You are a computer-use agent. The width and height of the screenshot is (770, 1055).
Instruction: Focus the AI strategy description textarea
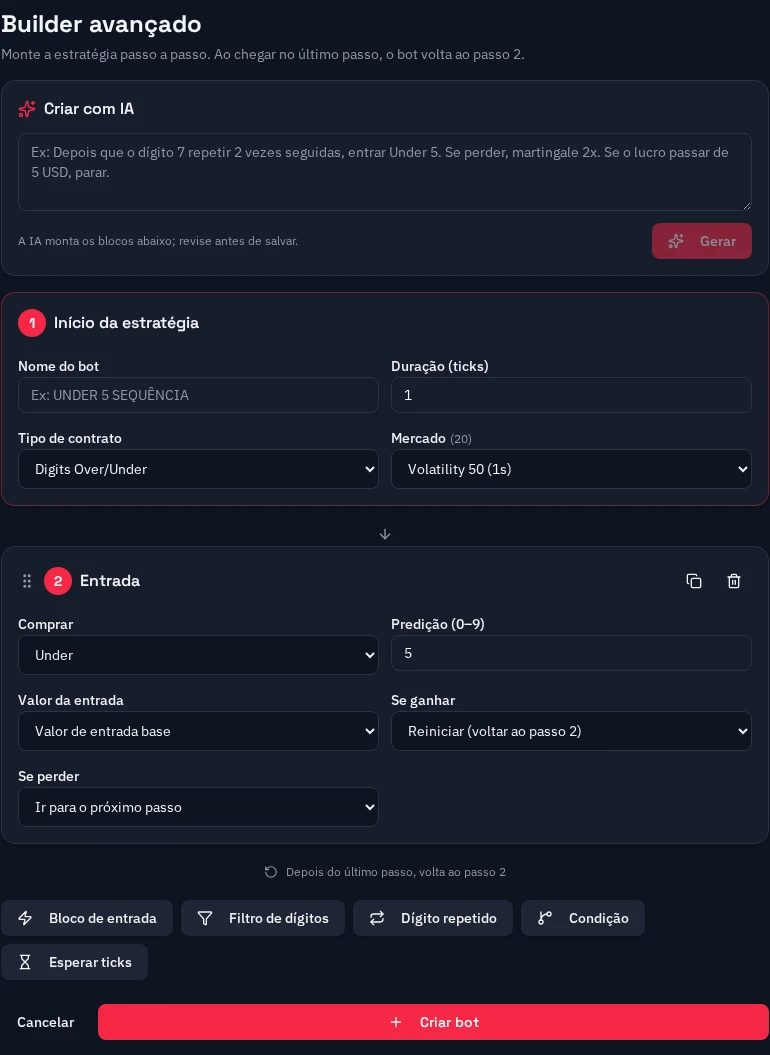(x=384, y=172)
